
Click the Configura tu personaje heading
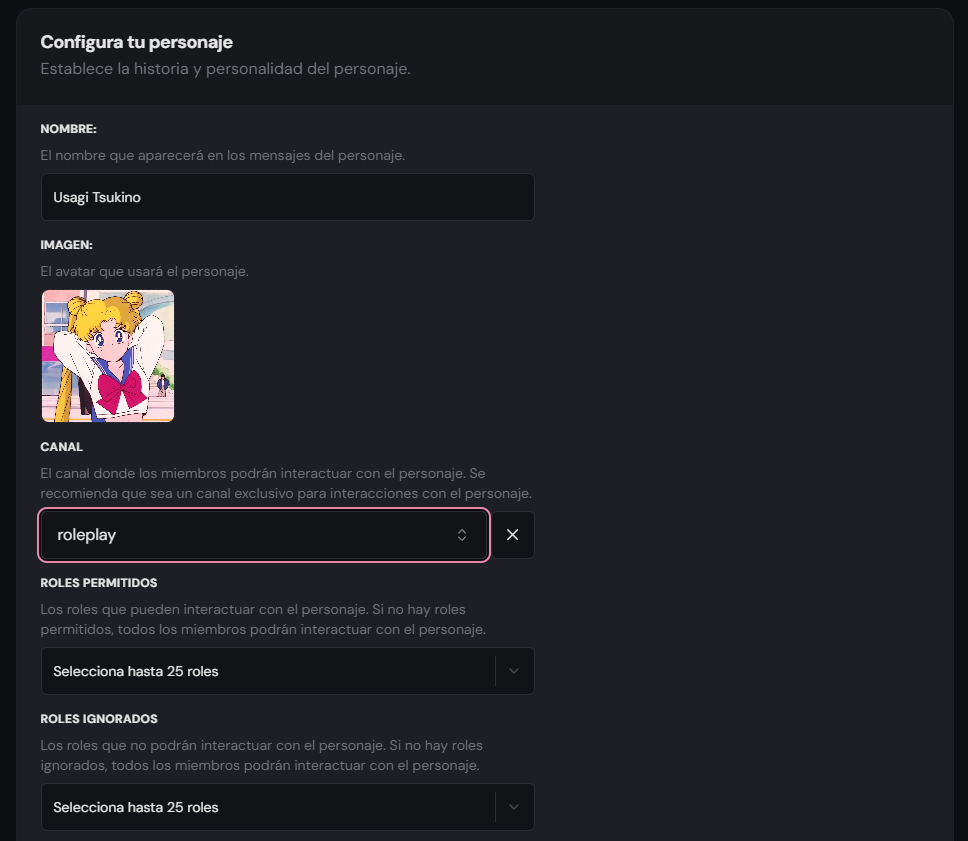click(136, 42)
